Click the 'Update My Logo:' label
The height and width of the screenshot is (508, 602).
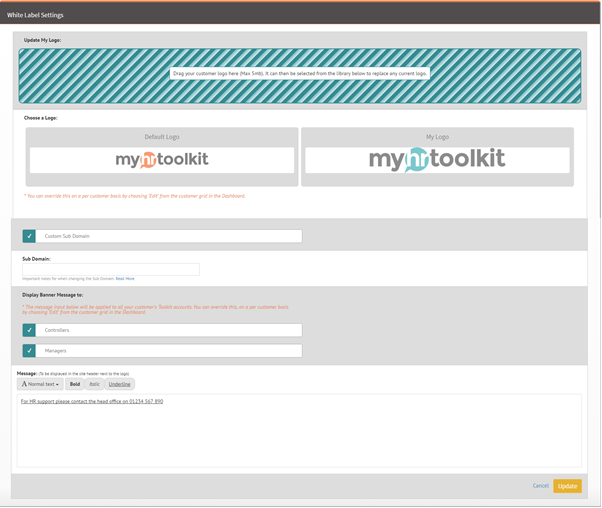(x=43, y=40)
